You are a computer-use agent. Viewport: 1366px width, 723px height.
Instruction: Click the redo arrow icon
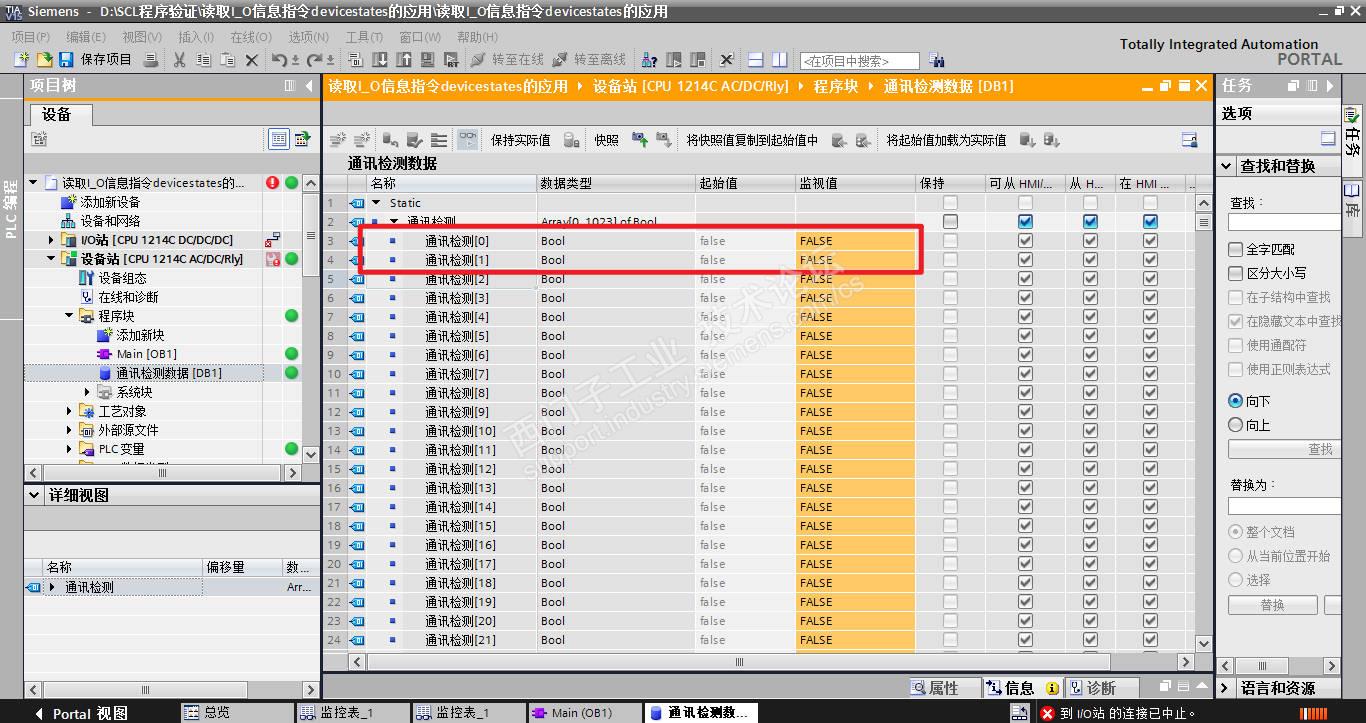[316, 60]
